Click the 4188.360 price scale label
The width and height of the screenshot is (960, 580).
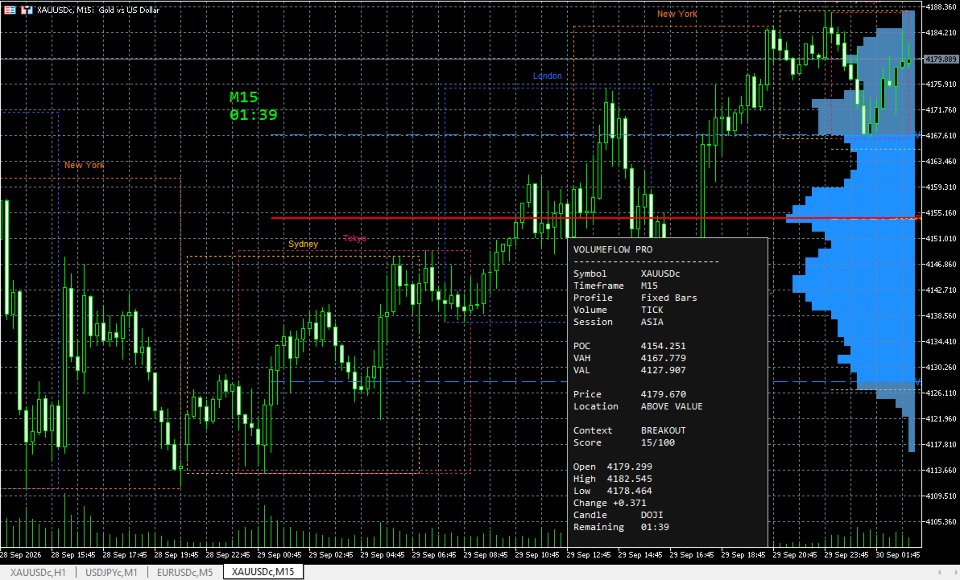(x=942, y=7)
